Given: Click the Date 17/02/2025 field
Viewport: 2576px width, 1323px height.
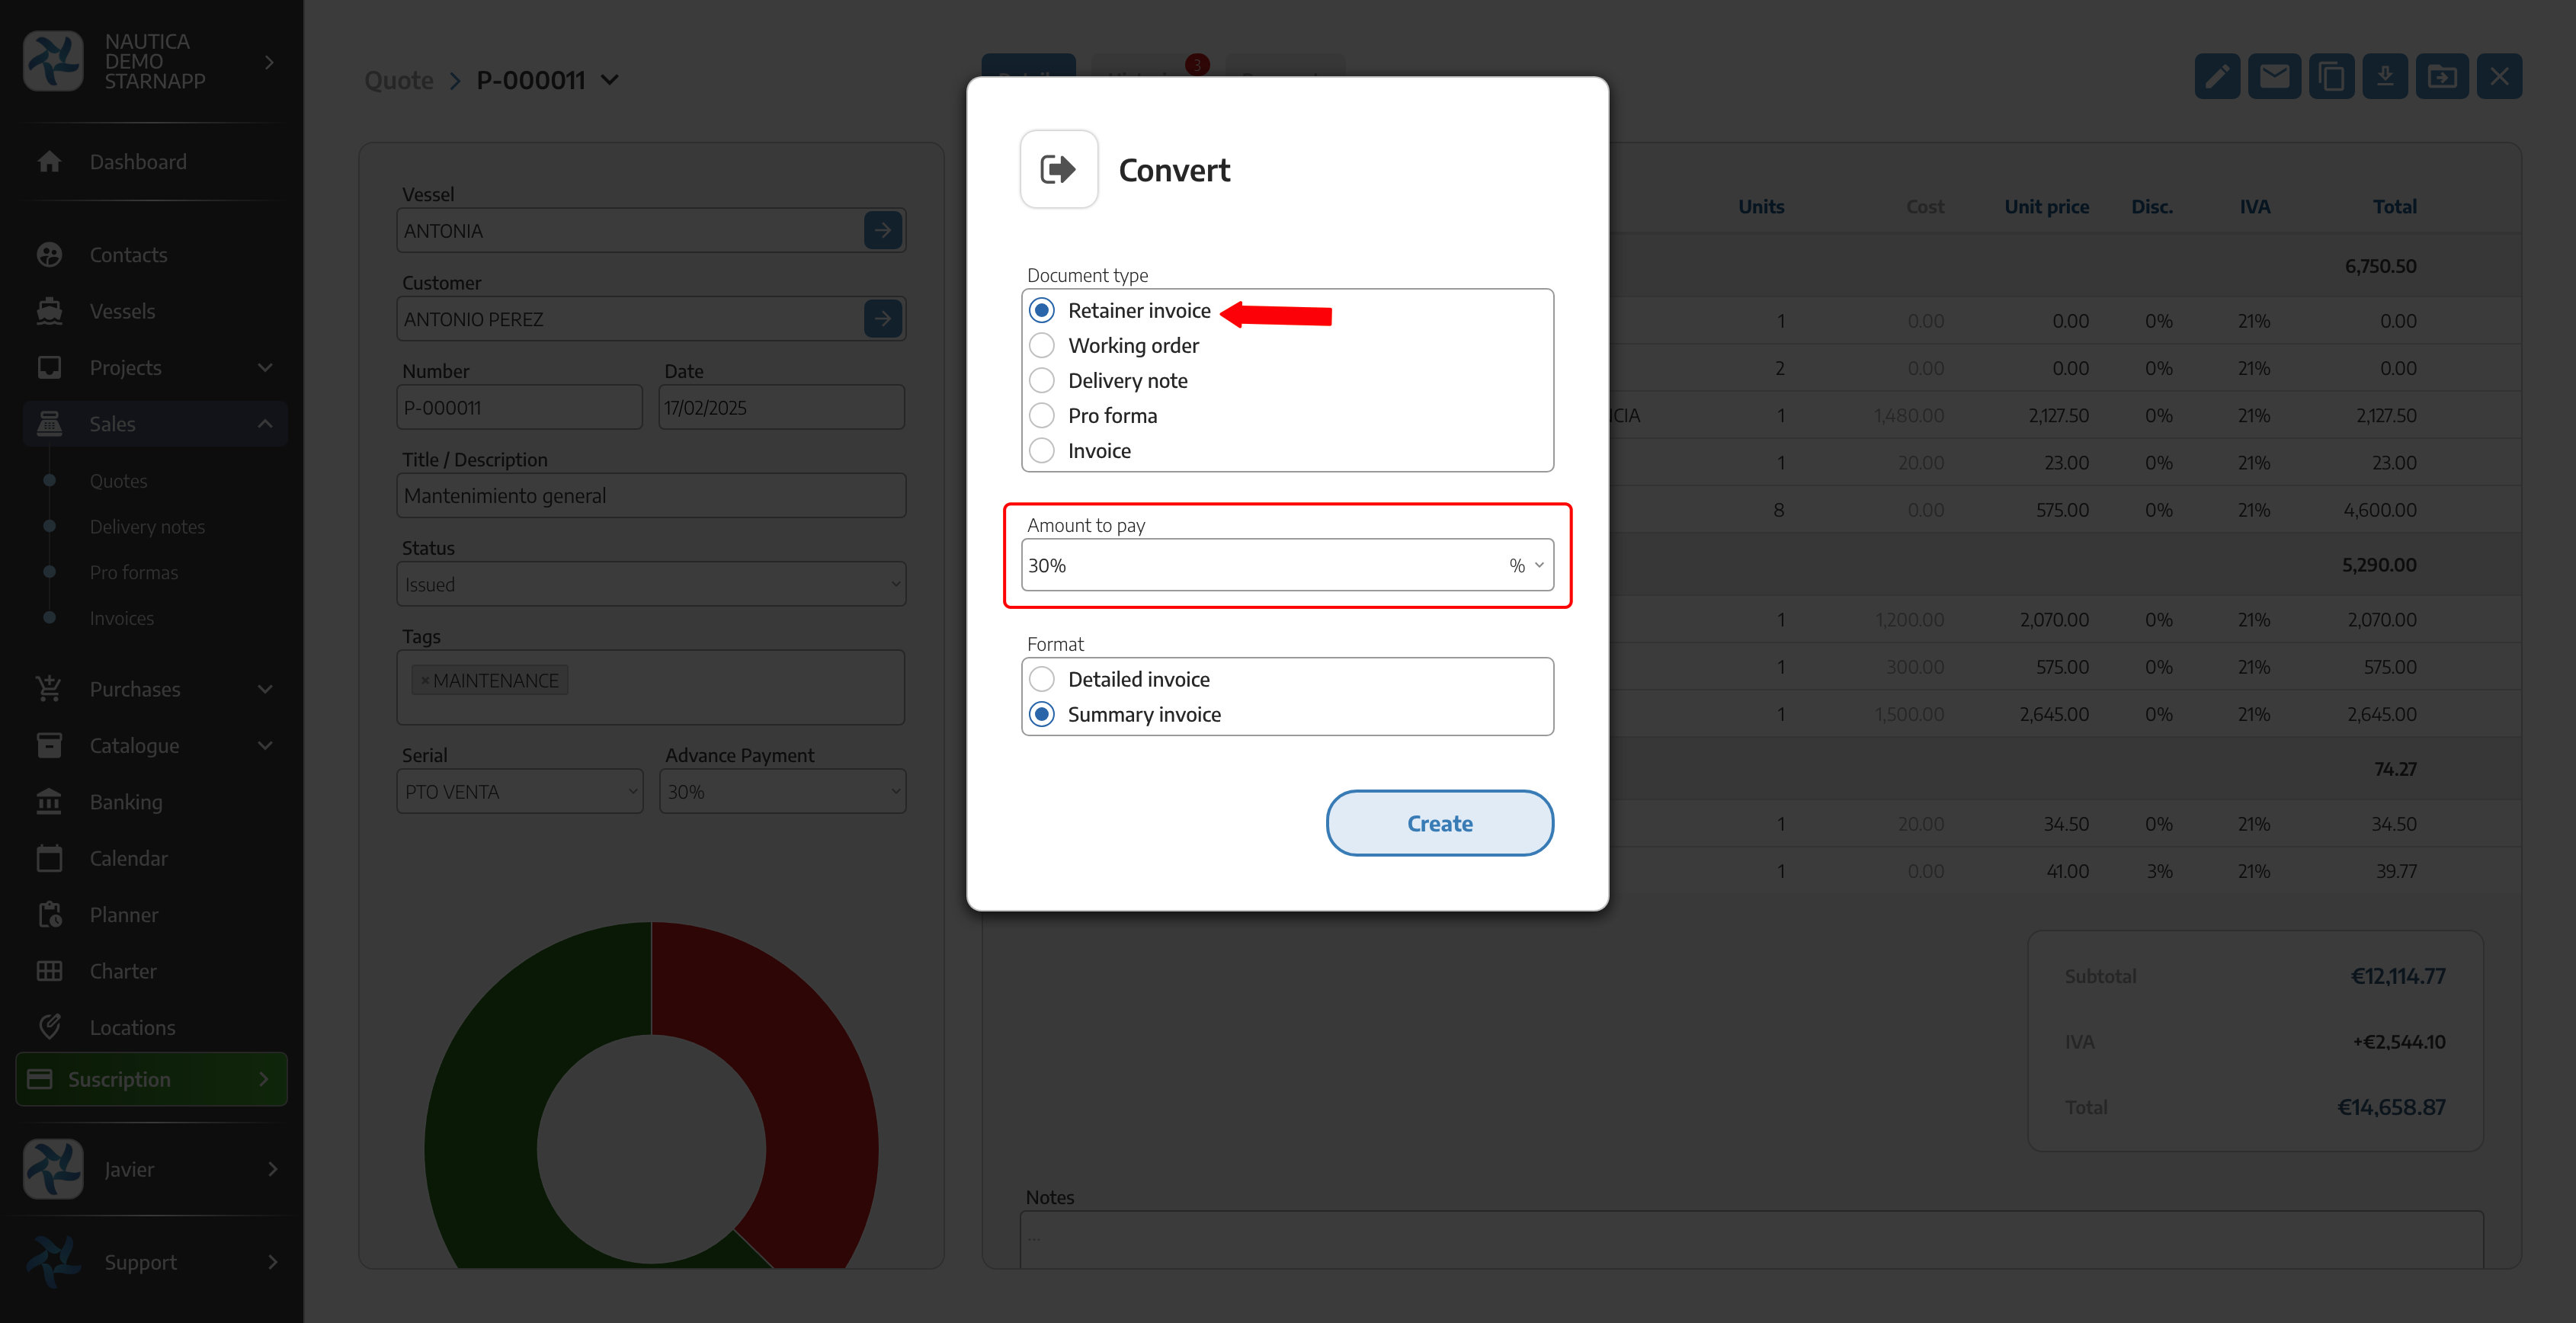Looking at the screenshot, I should pyautogui.click(x=782, y=407).
